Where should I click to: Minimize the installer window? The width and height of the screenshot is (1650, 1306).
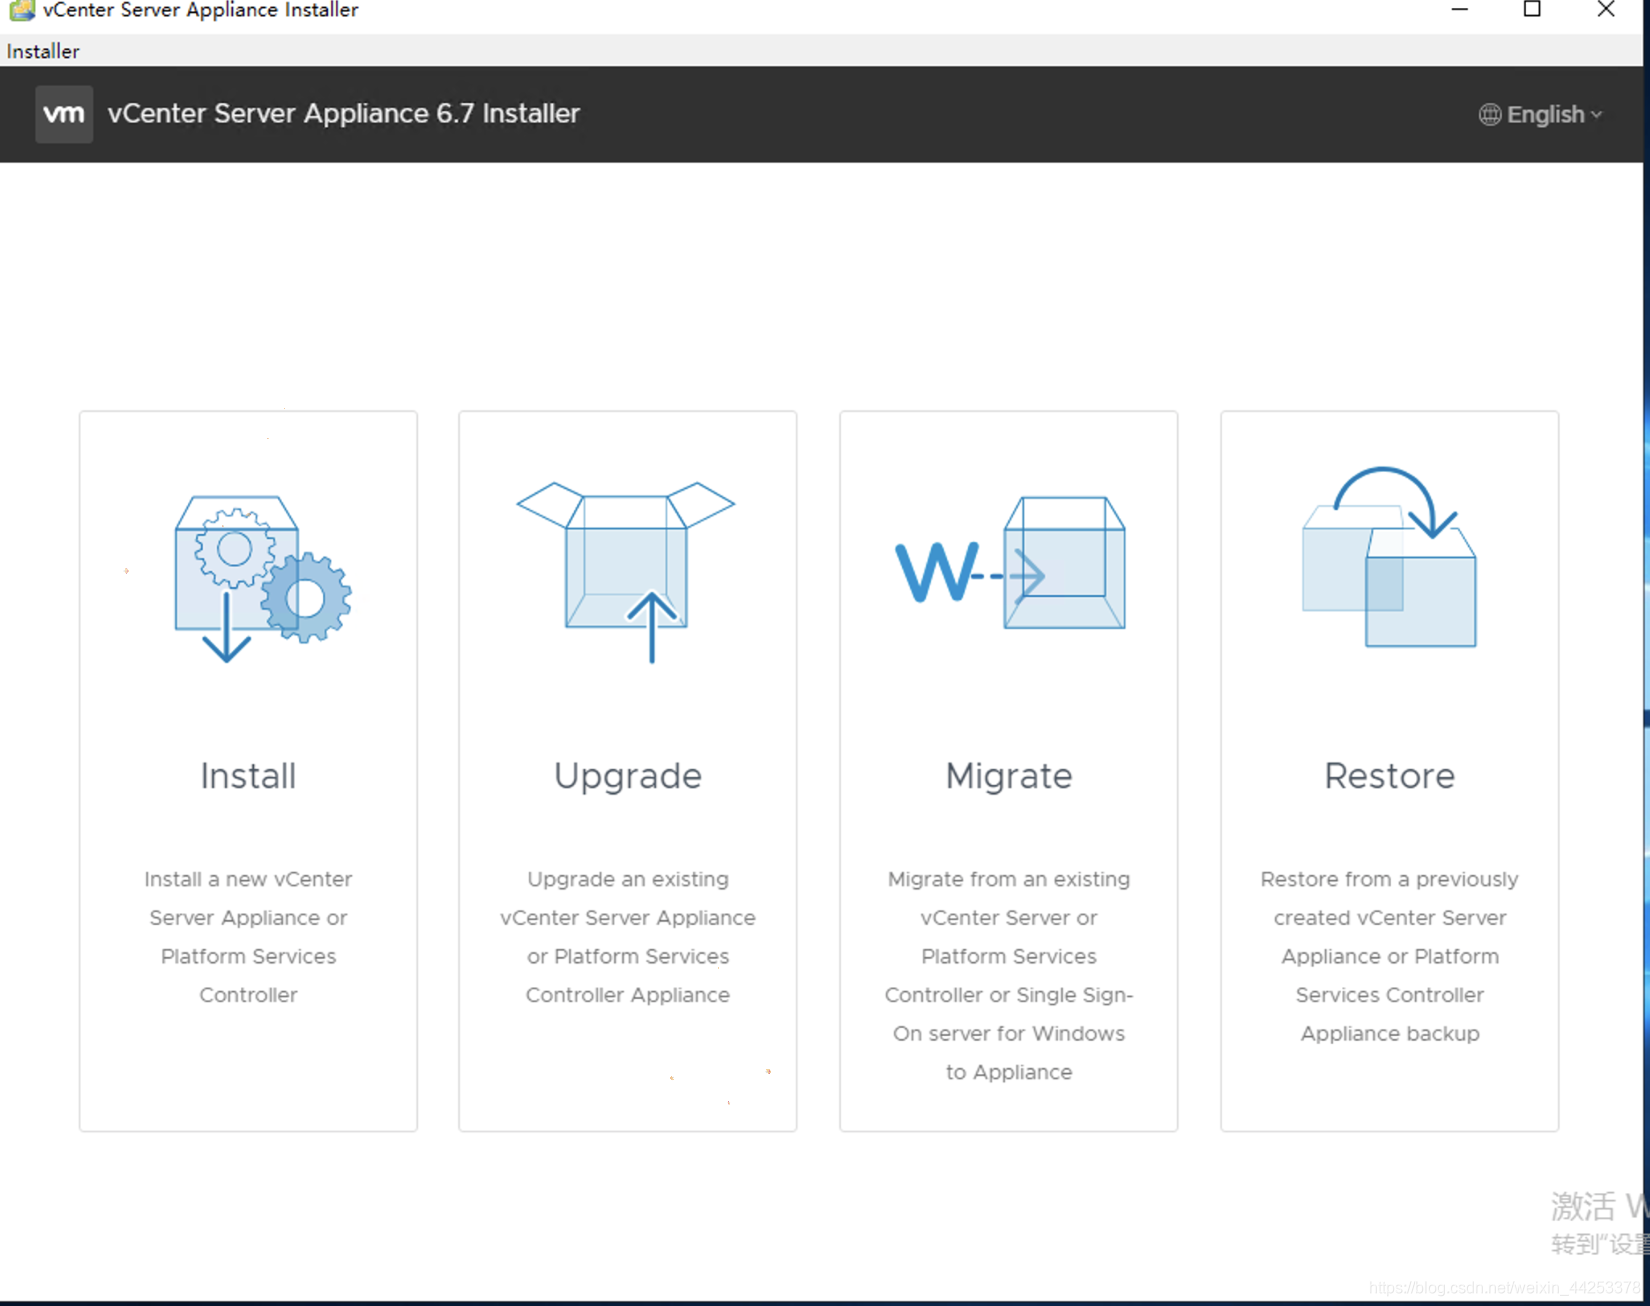coord(1460,10)
